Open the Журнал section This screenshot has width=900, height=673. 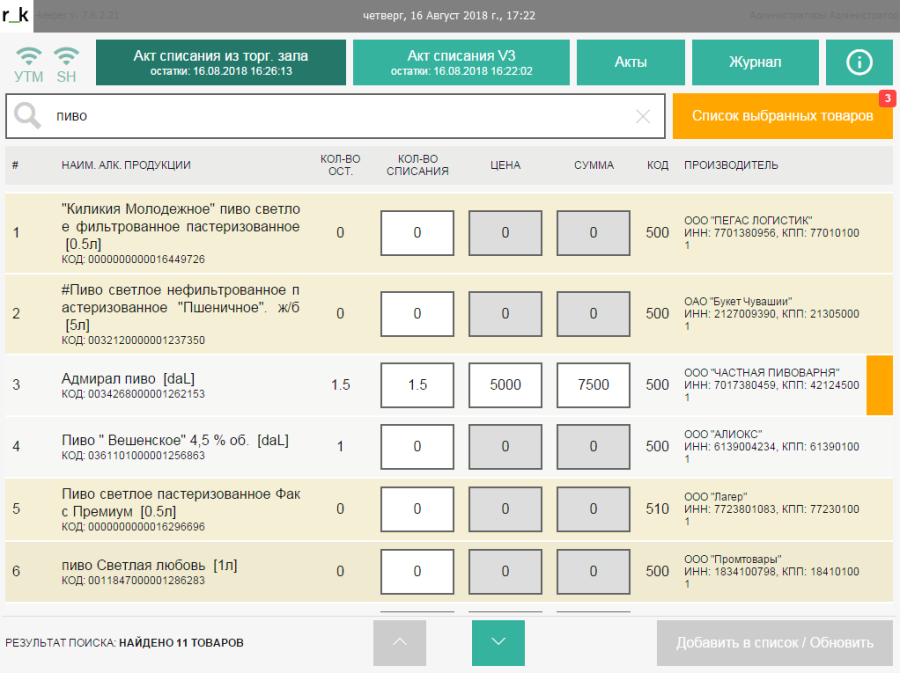click(754, 62)
